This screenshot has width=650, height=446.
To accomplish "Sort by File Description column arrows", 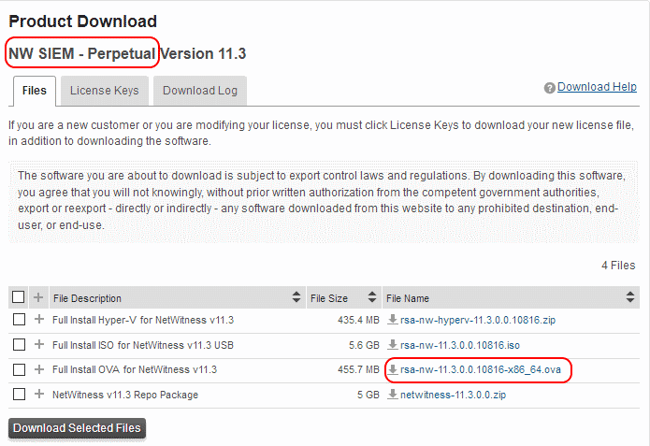I will pos(296,297).
